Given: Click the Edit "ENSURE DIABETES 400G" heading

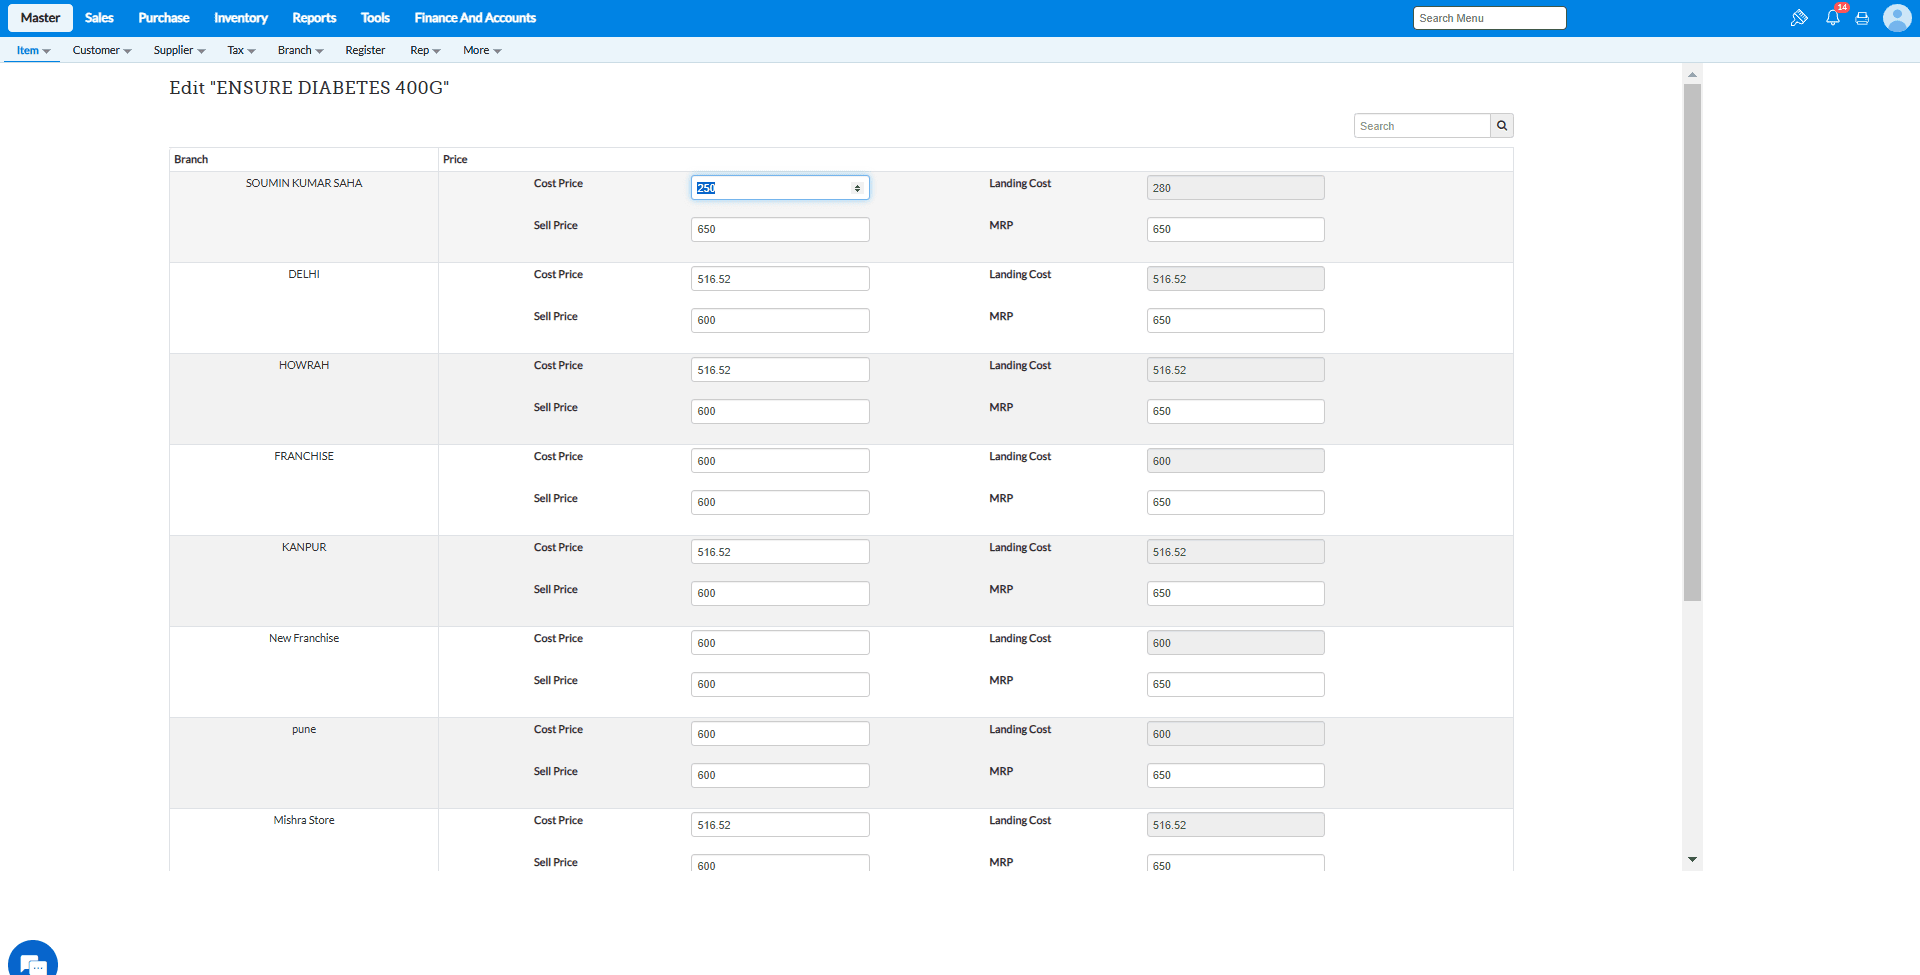Looking at the screenshot, I should pyautogui.click(x=309, y=88).
